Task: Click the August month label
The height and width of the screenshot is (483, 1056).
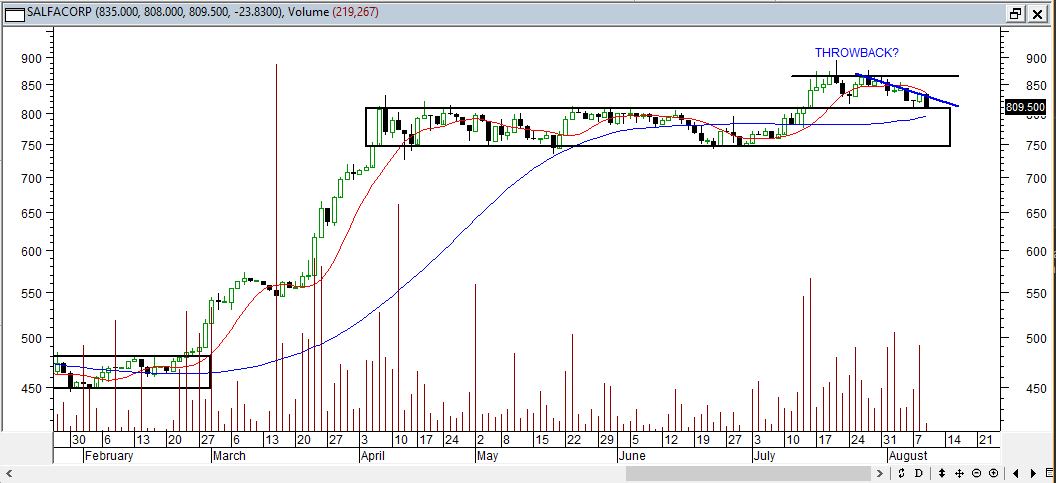Action: pyautogui.click(x=908, y=456)
